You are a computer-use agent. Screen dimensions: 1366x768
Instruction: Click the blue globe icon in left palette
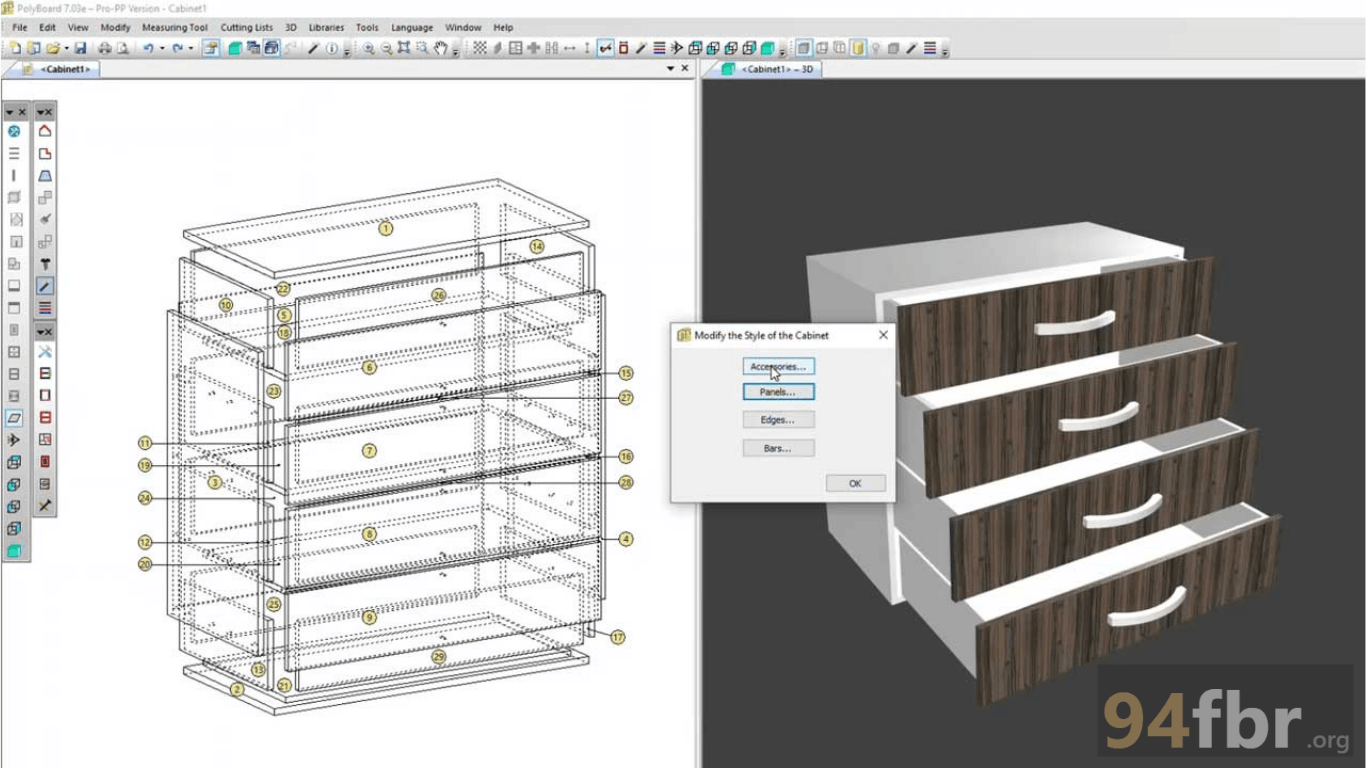(x=14, y=131)
